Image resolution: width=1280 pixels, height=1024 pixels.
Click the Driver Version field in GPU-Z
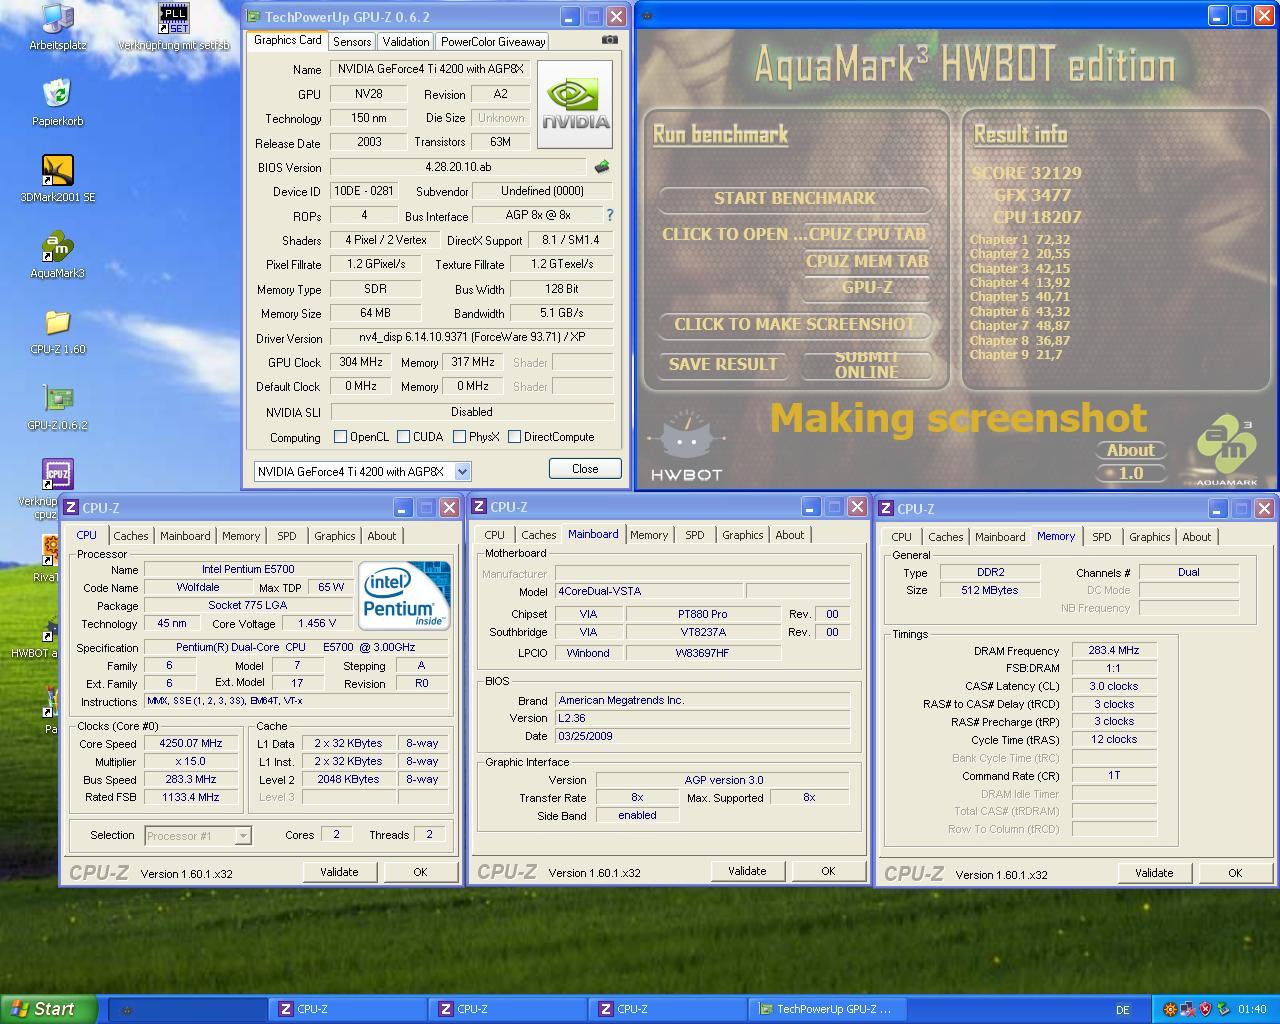click(472, 338)
